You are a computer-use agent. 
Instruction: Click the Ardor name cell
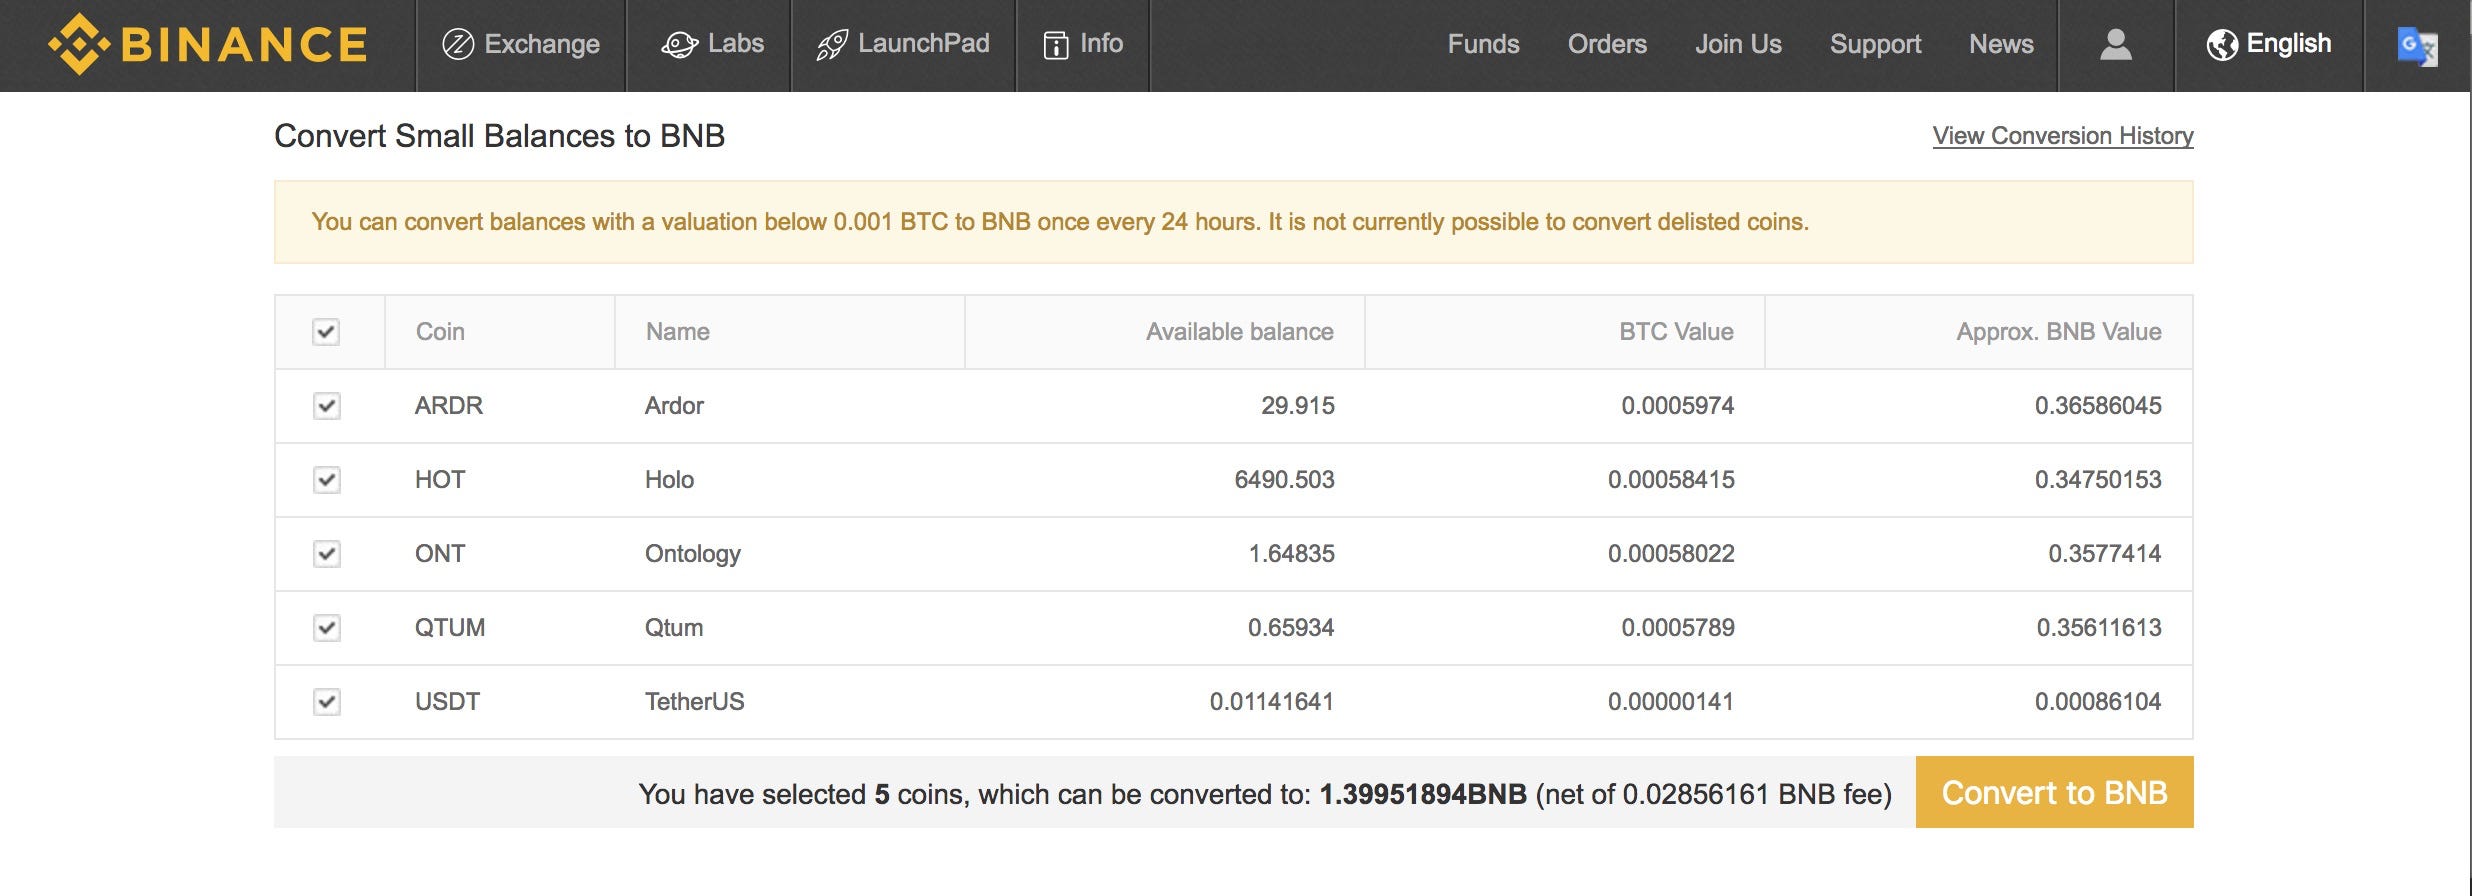click(x=674, y=406)
